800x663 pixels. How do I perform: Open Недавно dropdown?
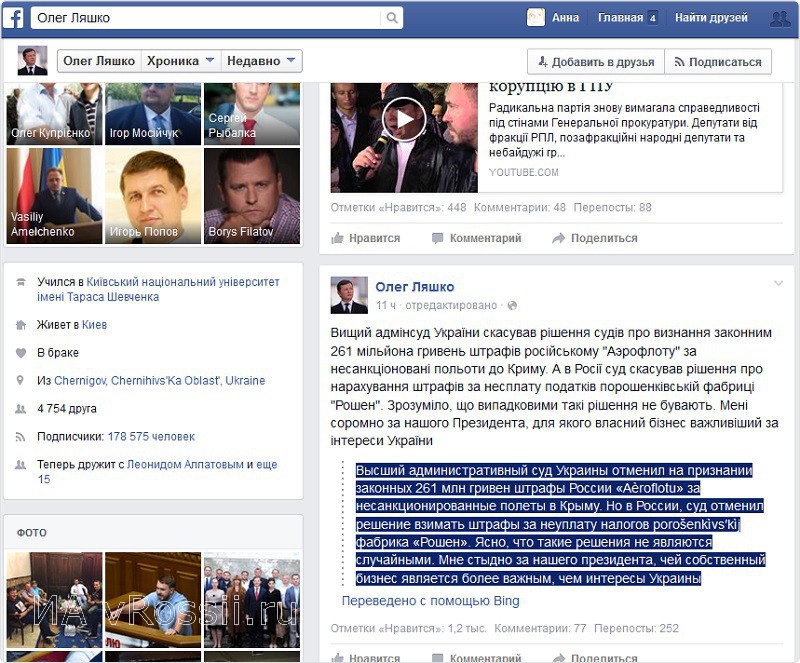pyautogui.click(x=261, y=61)
